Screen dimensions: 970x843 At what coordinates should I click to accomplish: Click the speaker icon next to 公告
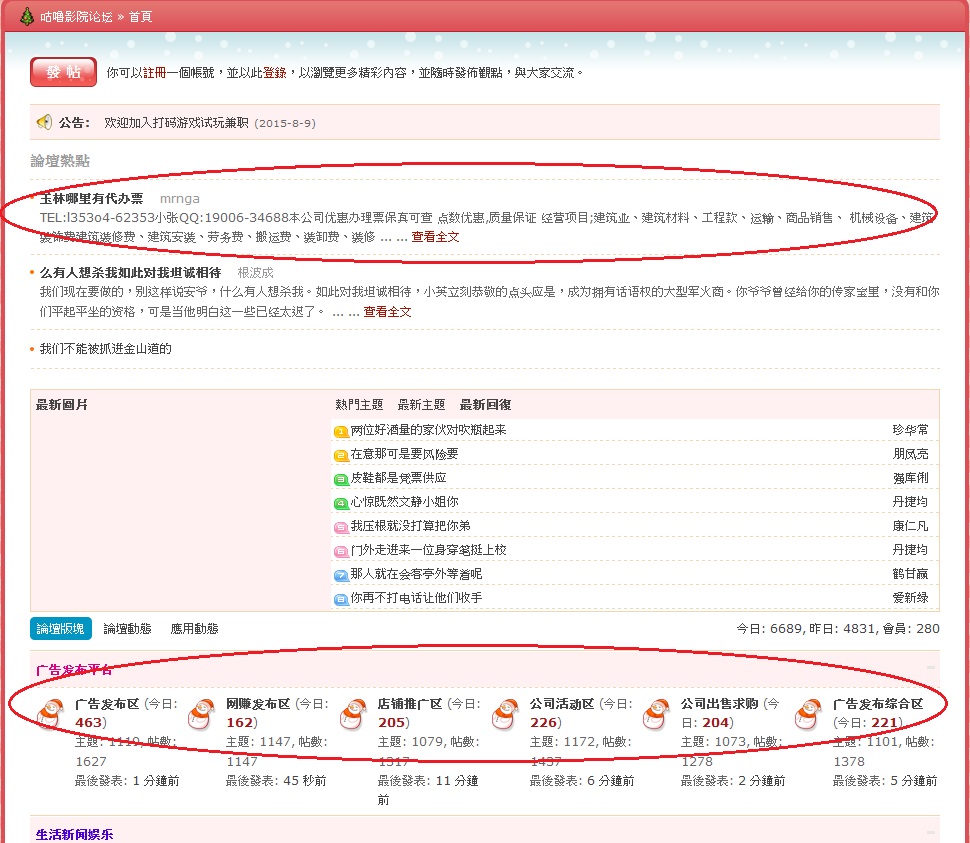(44, 122)
